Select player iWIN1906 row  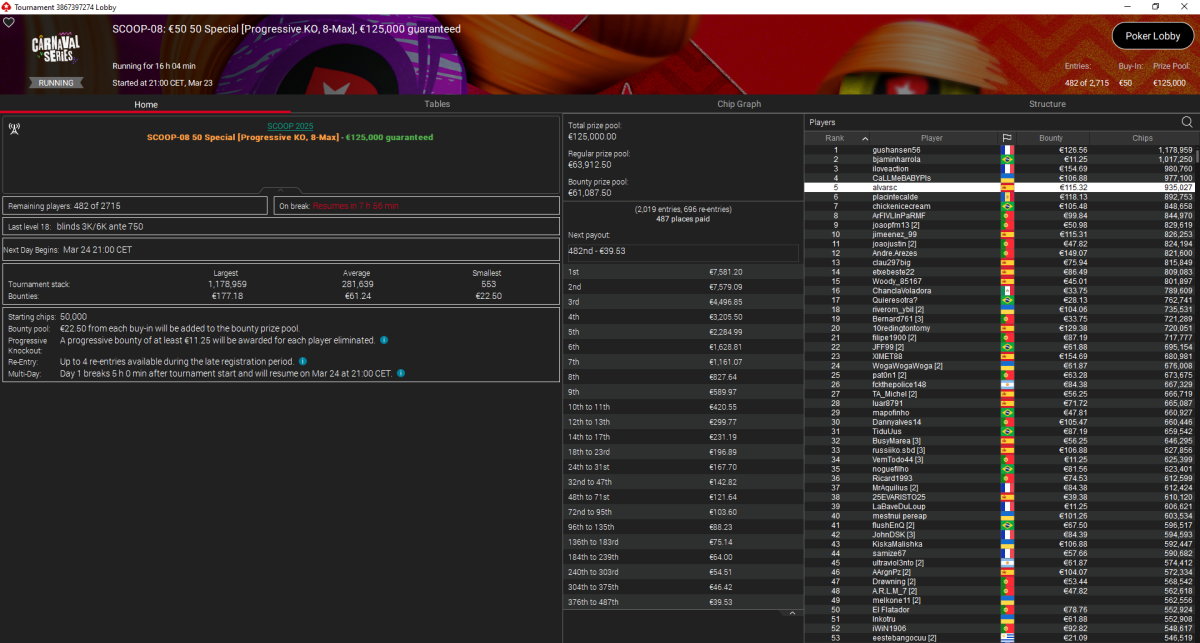coord(1000,628)
